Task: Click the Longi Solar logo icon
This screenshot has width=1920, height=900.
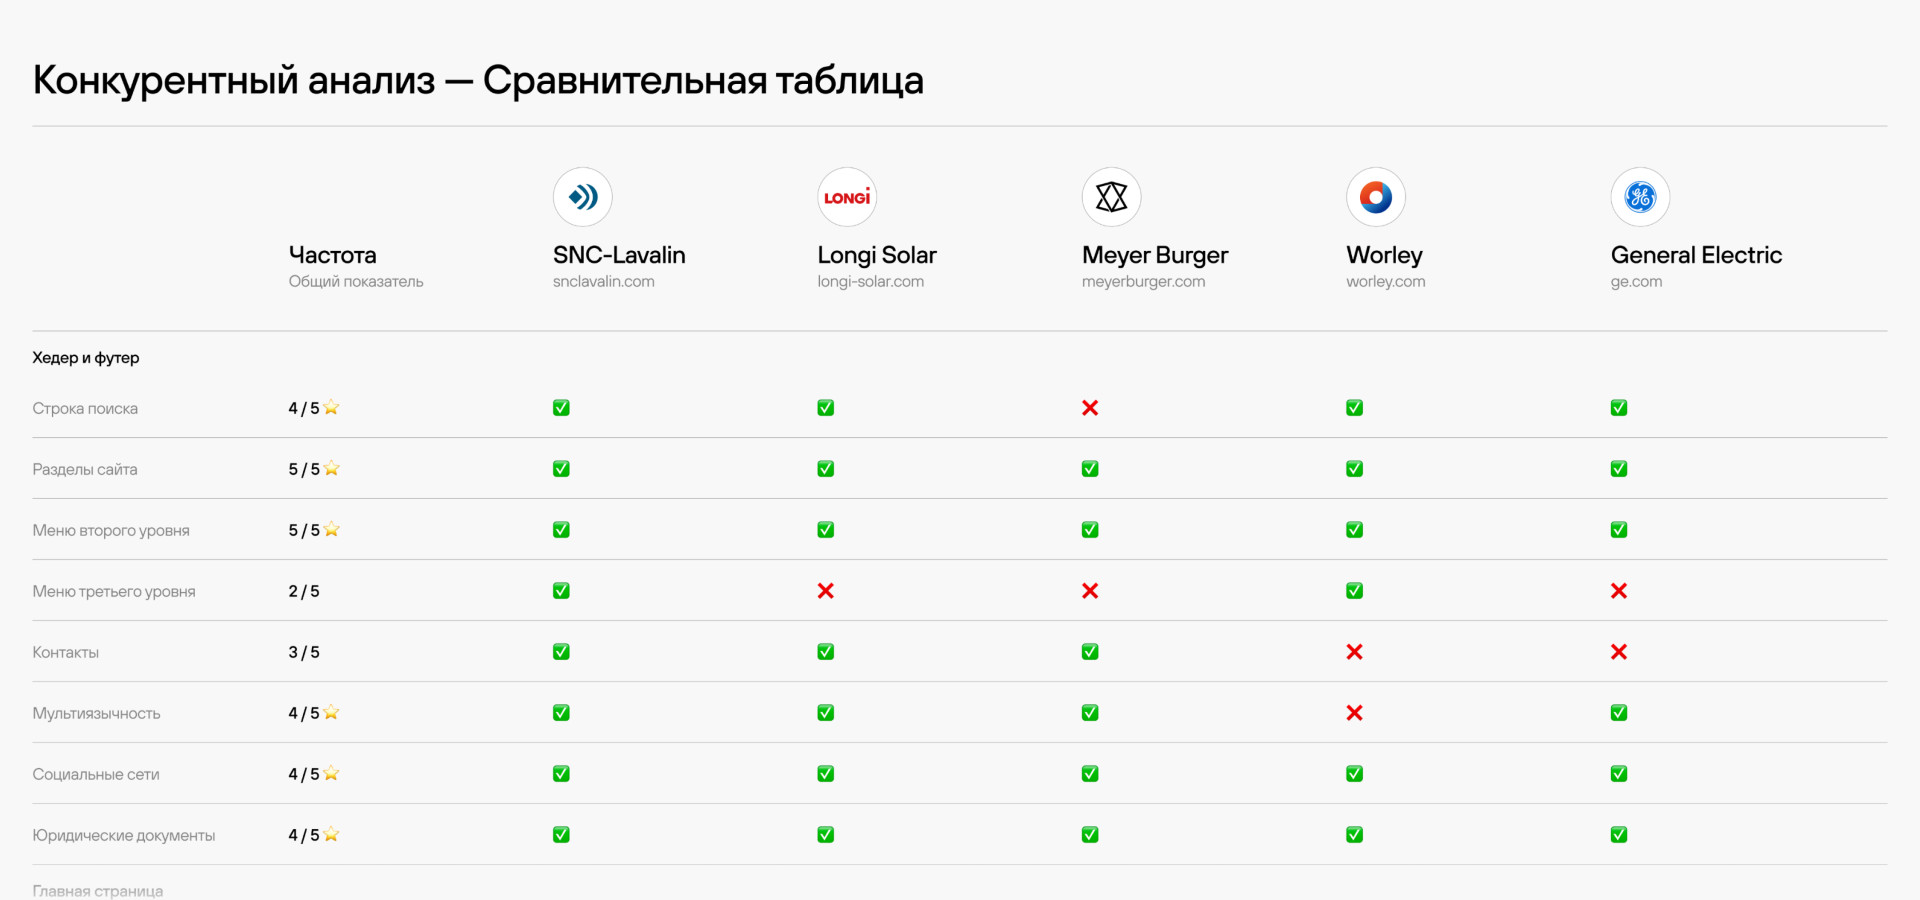Action: pyautogui.click(x=847, y=197)
